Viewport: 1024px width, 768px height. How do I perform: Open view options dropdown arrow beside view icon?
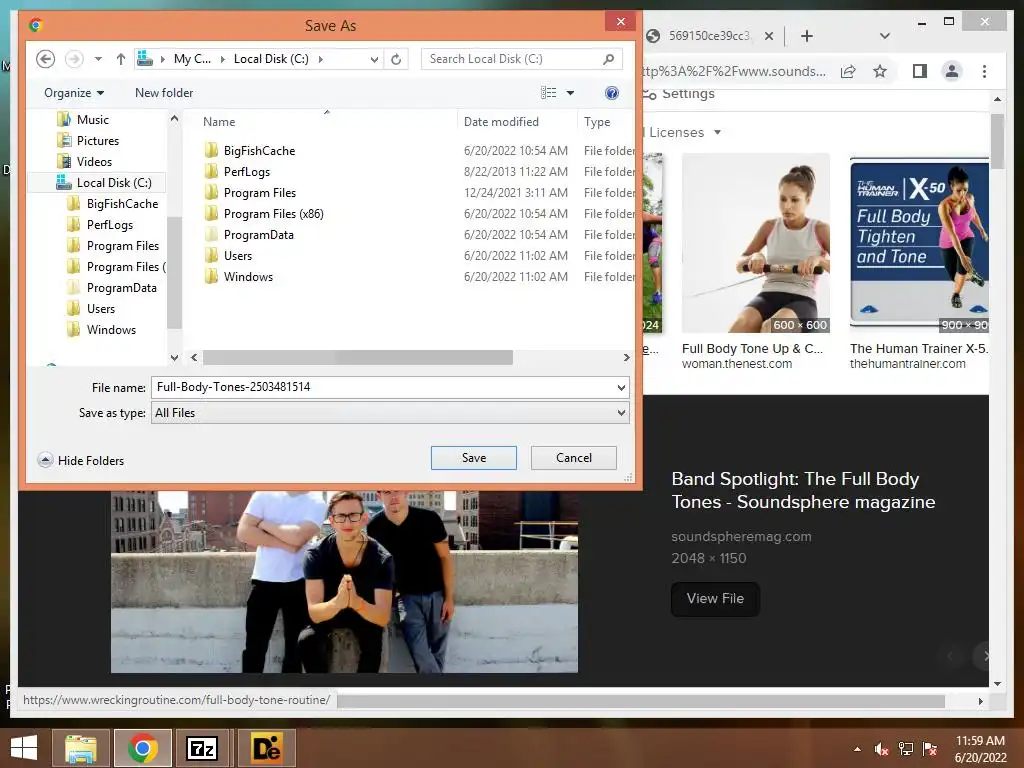pyautogui.click(x=570, y=93)
